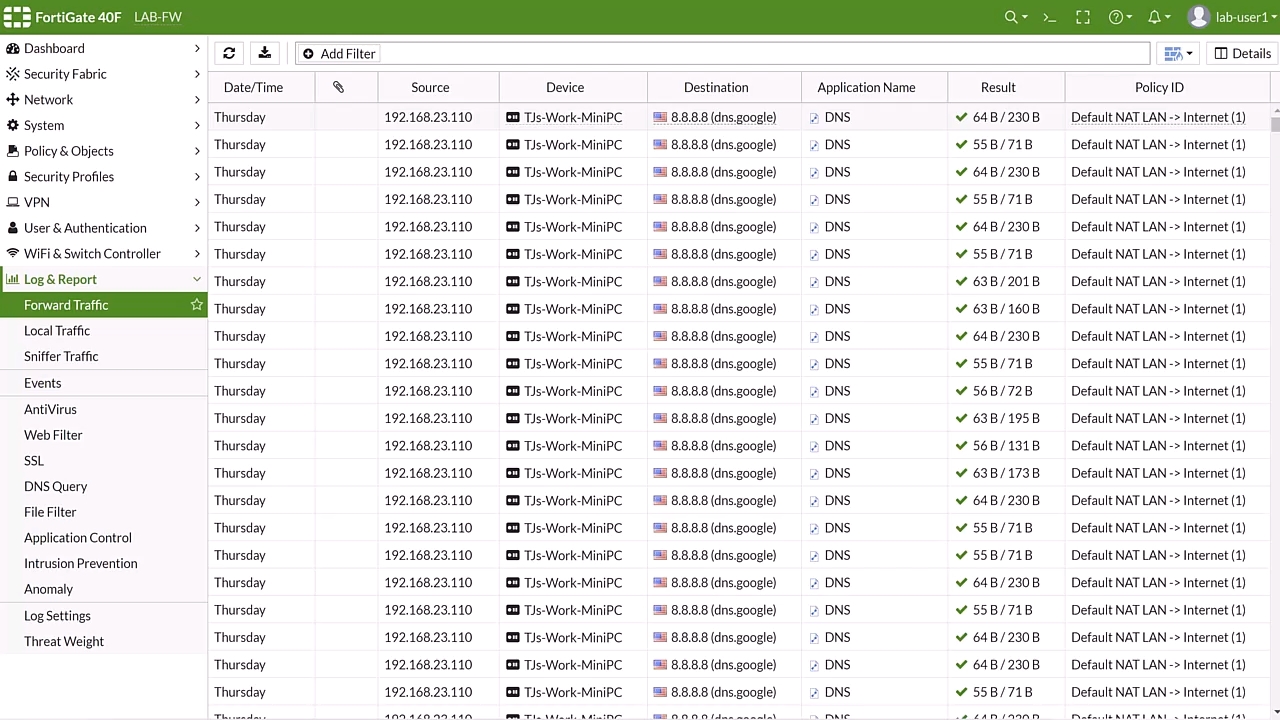
Task: Open the help question mark menu
Action: [1120, 17]
